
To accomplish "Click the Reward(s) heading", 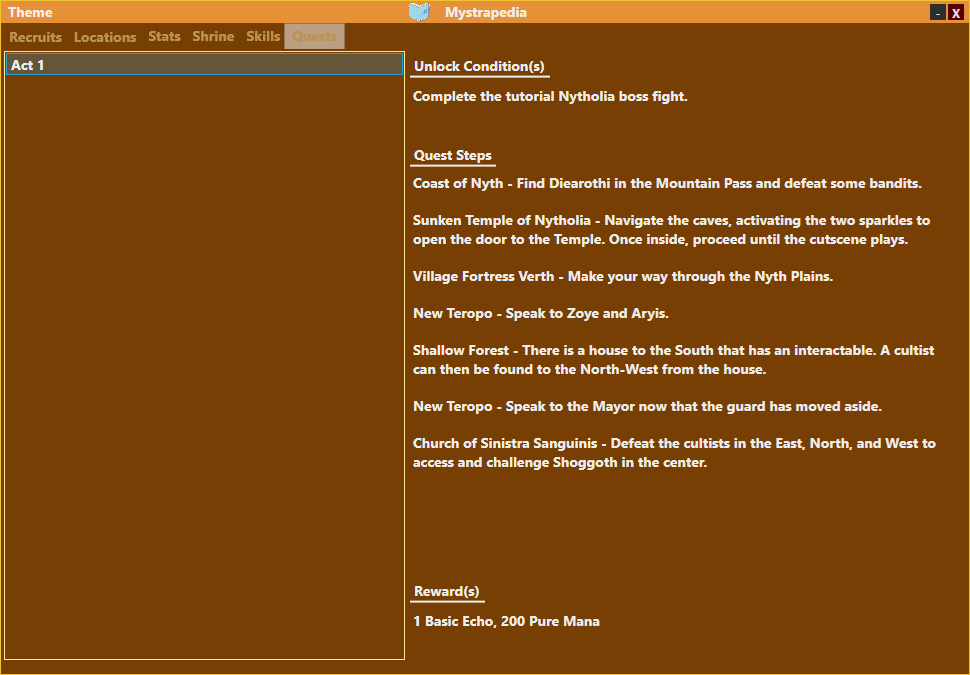I will (x=447, y=591).
